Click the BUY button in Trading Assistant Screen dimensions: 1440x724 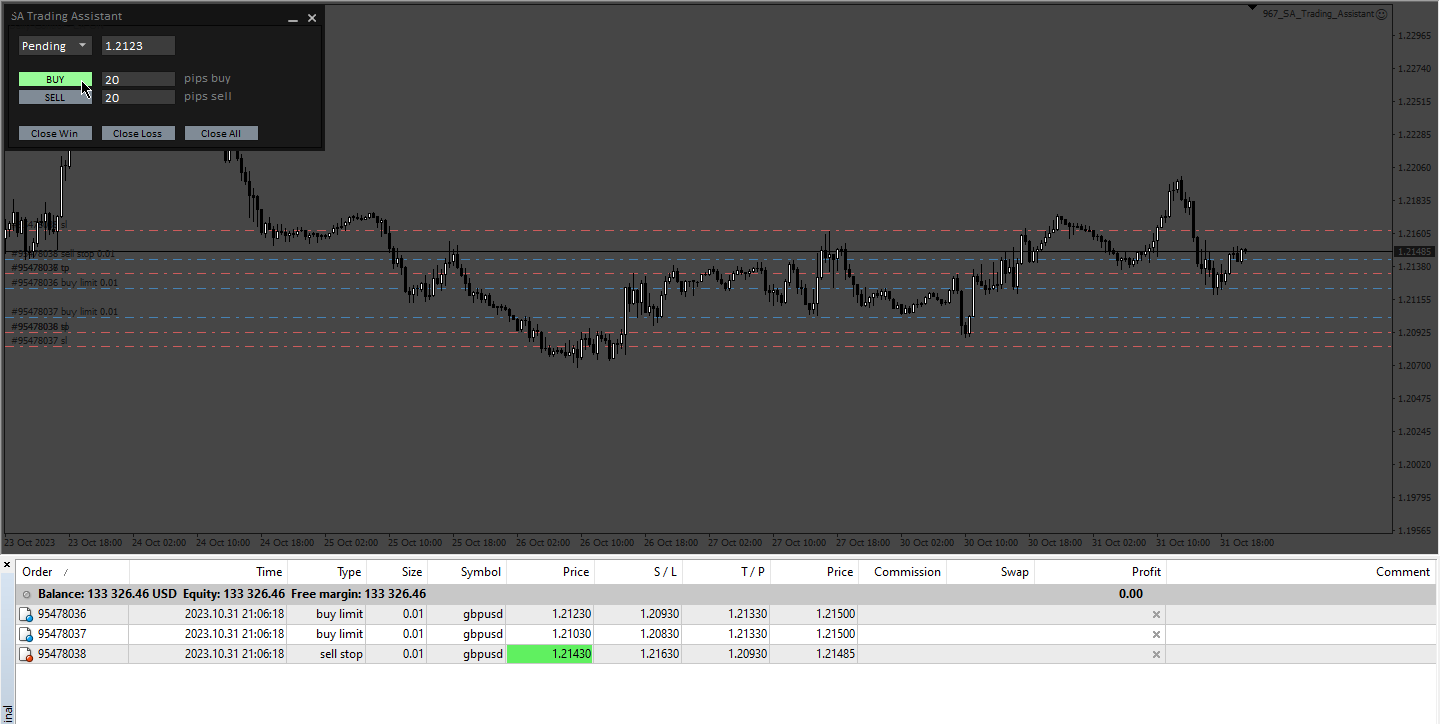click(x=55, y=79)
